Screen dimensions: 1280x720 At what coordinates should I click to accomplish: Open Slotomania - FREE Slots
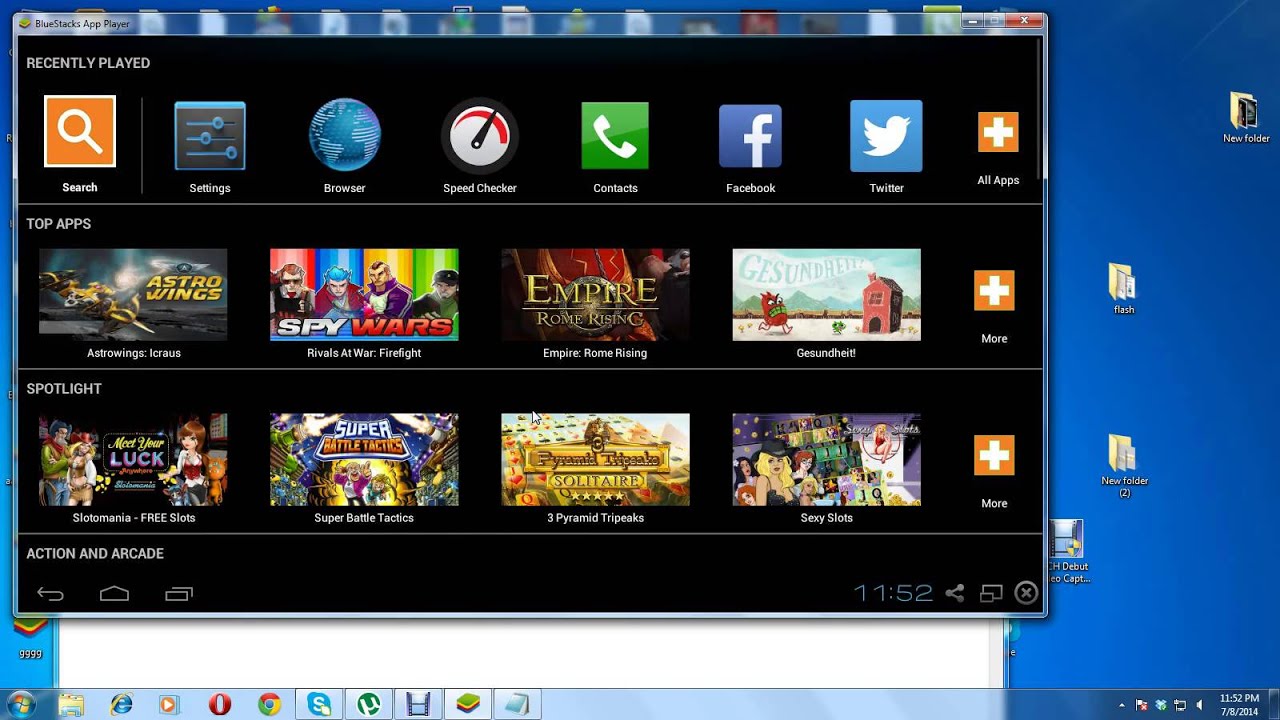coord(133,460)
